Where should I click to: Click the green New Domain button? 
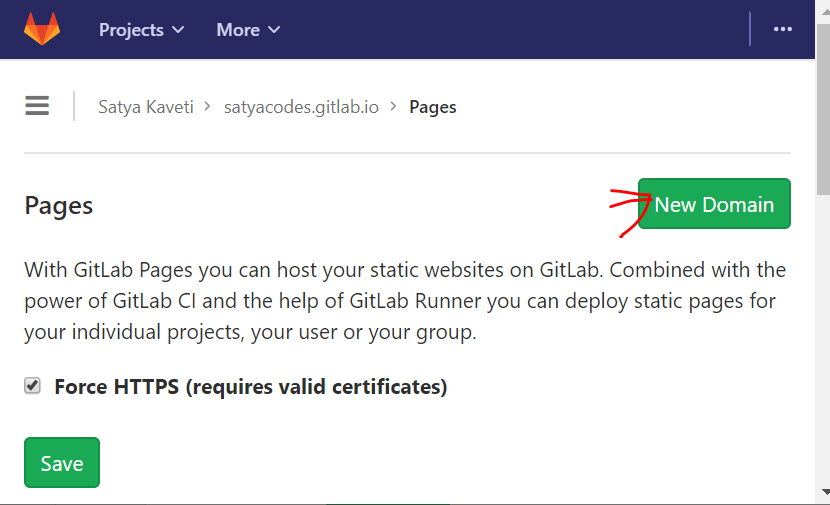(714, 204)
